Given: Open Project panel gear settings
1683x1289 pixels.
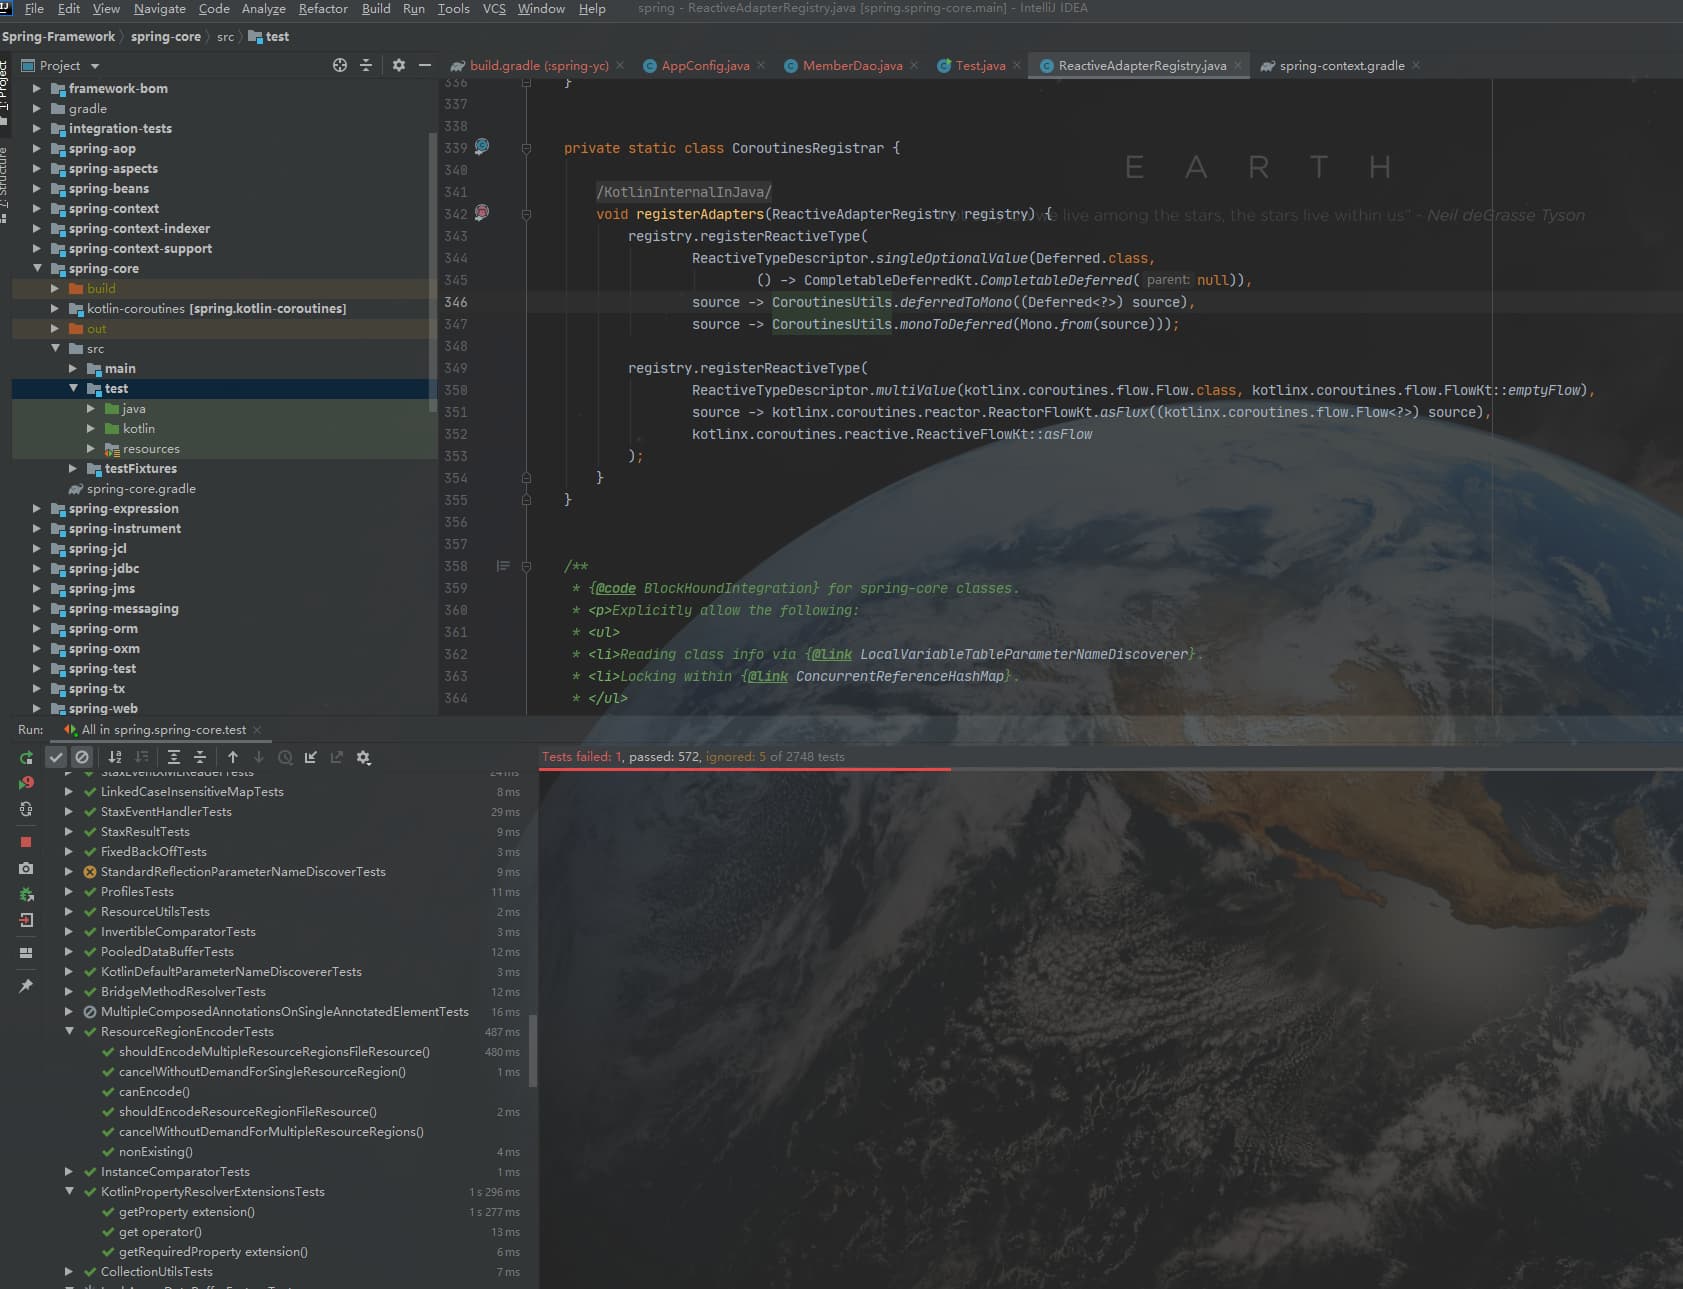Looking at the screenshot, I should tap(399, 65).
